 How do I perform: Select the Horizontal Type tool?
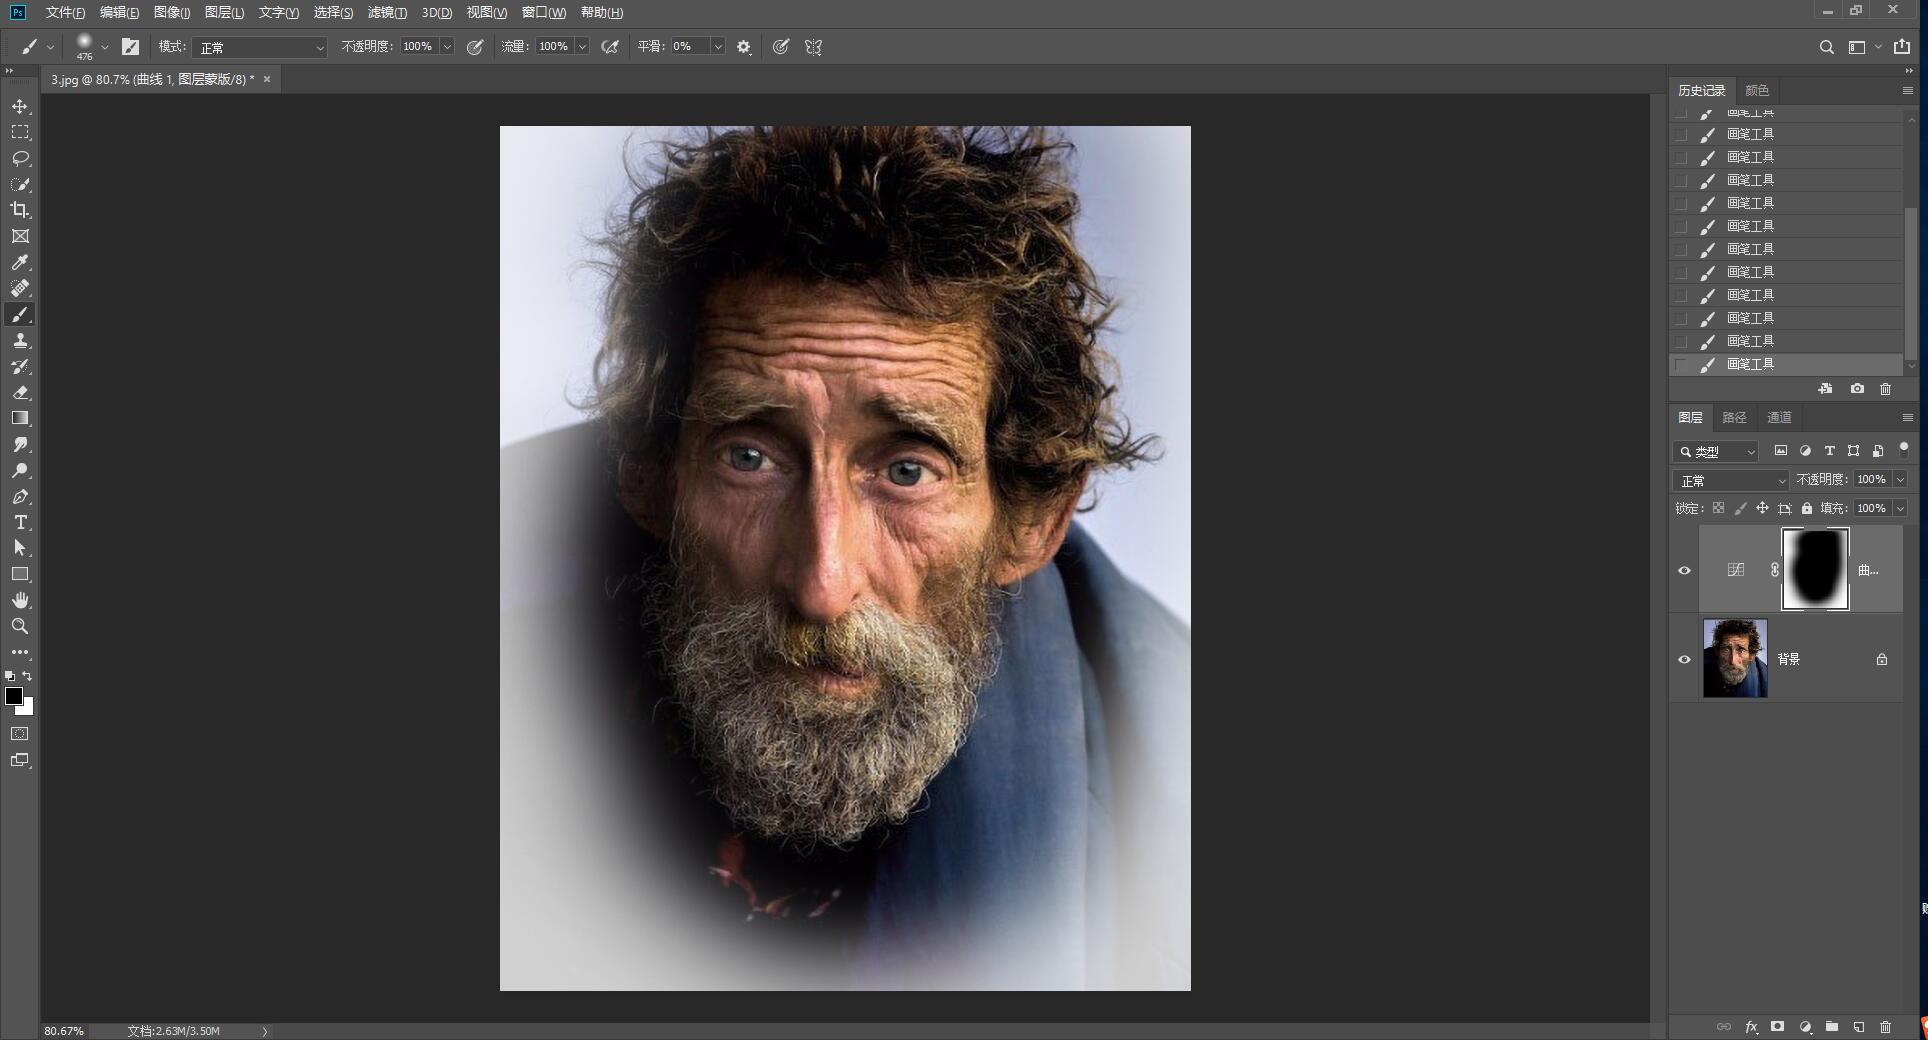coord(20,522)
